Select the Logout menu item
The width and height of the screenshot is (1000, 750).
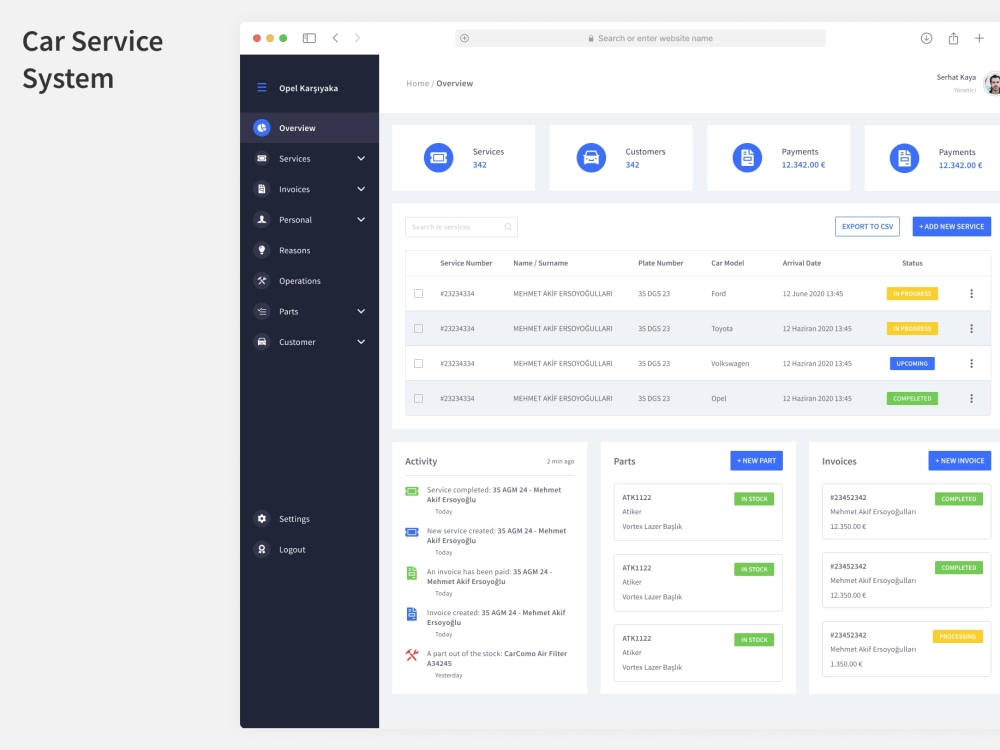click(309, 549)
